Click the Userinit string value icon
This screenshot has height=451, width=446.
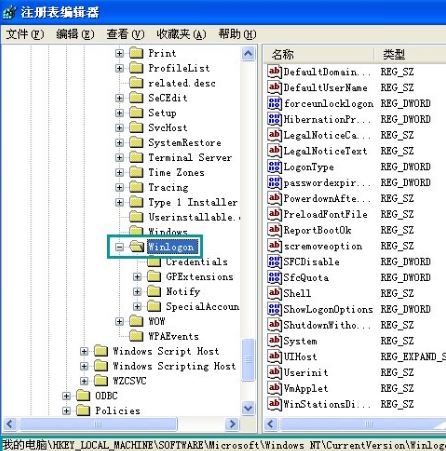point(274,373)
